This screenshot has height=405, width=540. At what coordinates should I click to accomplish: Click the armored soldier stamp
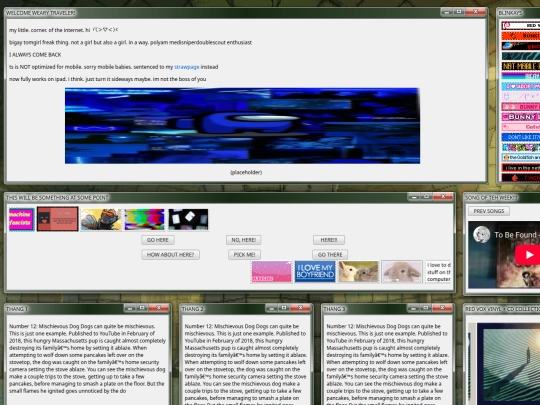click(x=101, y=219)
